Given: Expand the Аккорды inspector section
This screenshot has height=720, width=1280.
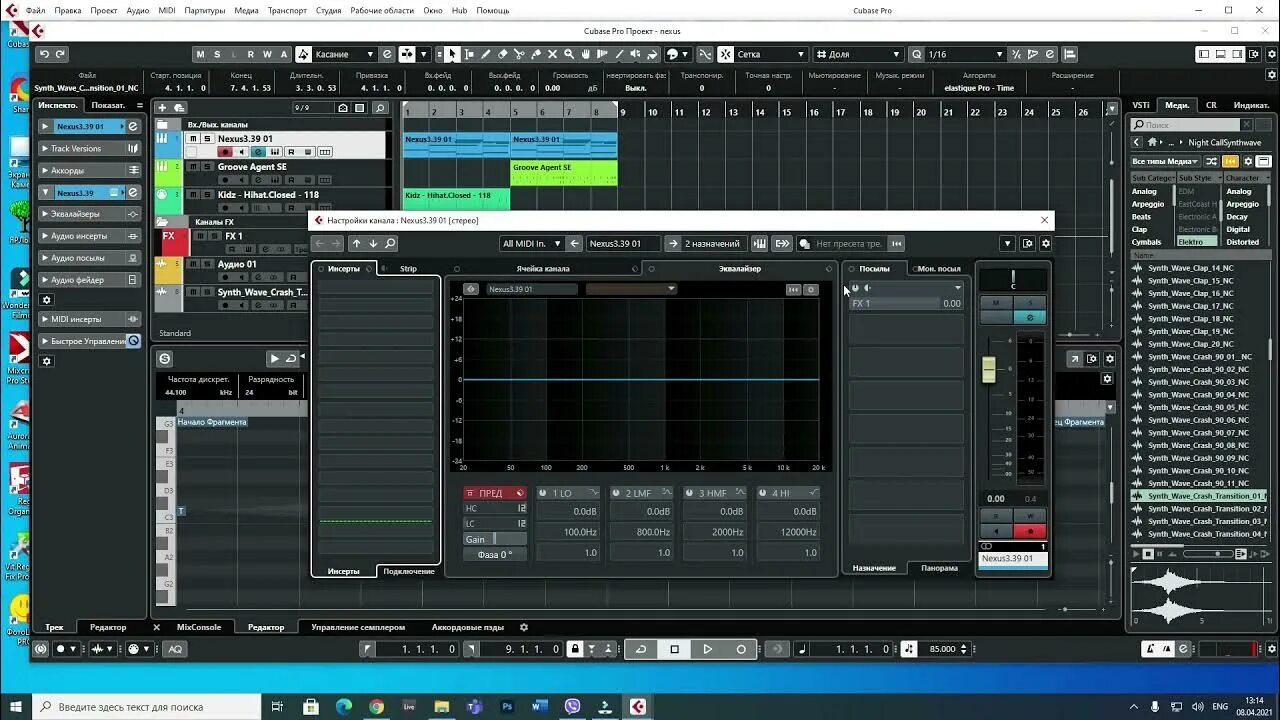Looking at the screenshot, I should [90, 170].
